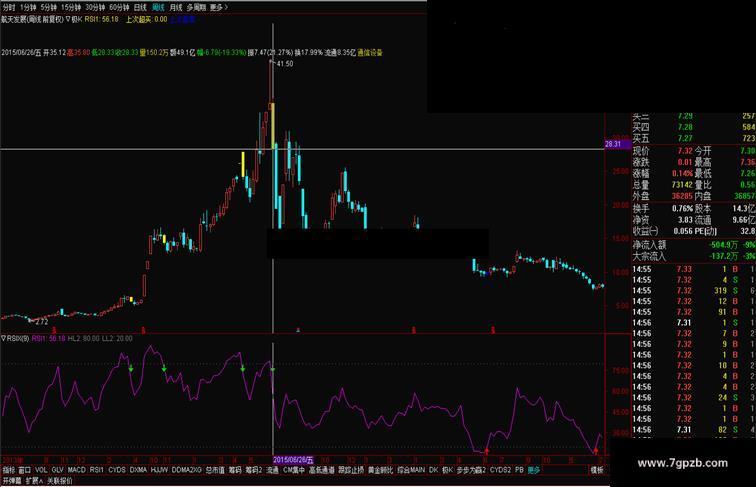756x487 pixels.
Task: Select the DK indicator tab
Action: click(x=433, y=470)
